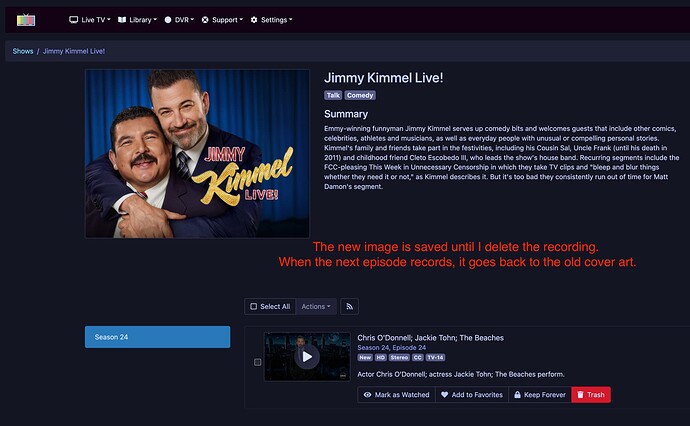Click the Jimmy Kimmel Live! breadcrumb link

point(74,51)
